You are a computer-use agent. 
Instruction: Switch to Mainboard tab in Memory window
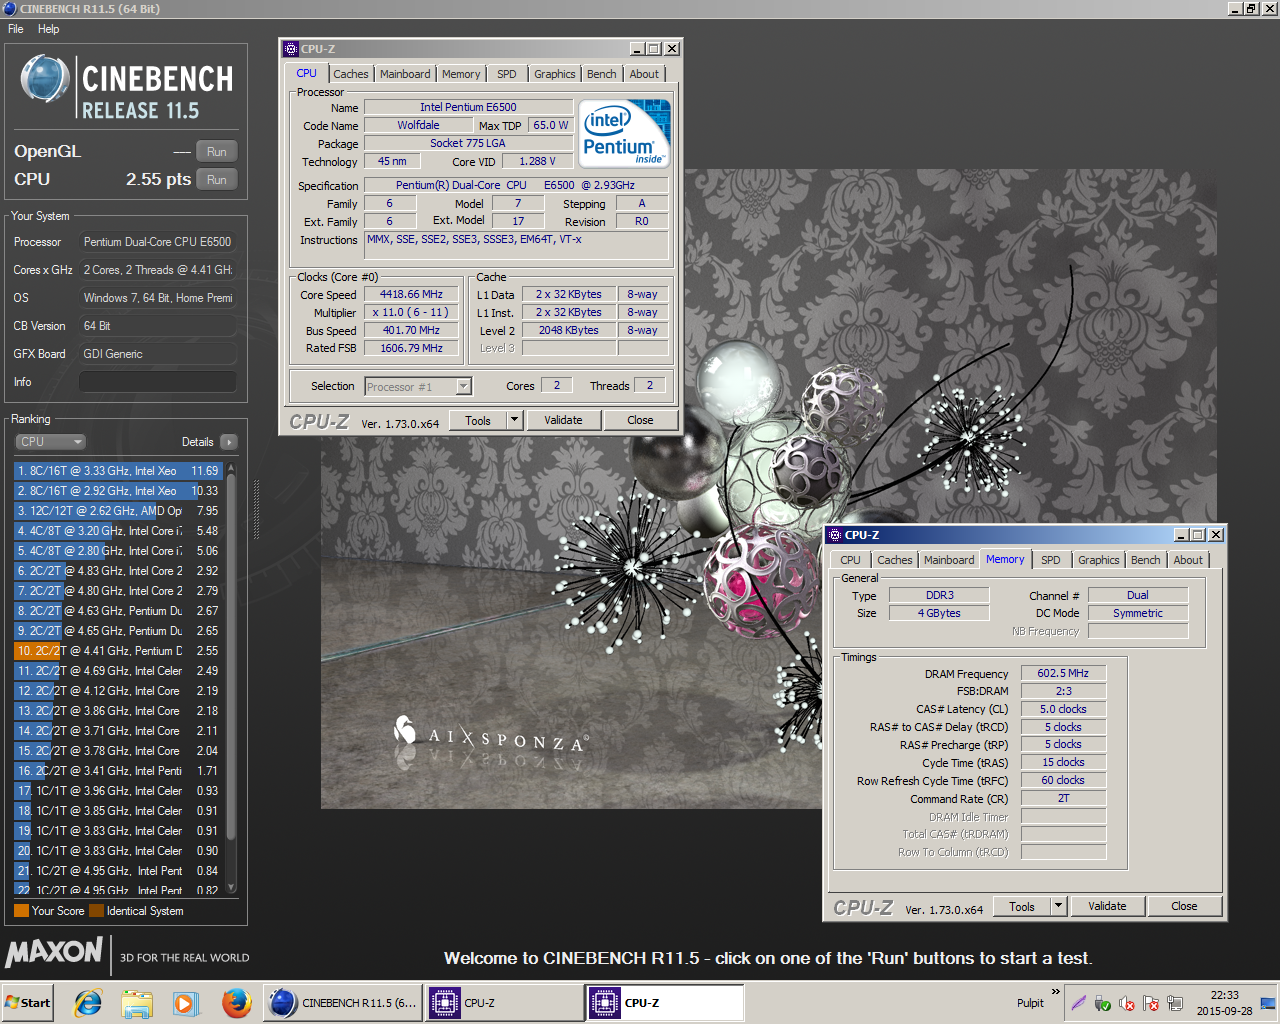coord(949,560)
